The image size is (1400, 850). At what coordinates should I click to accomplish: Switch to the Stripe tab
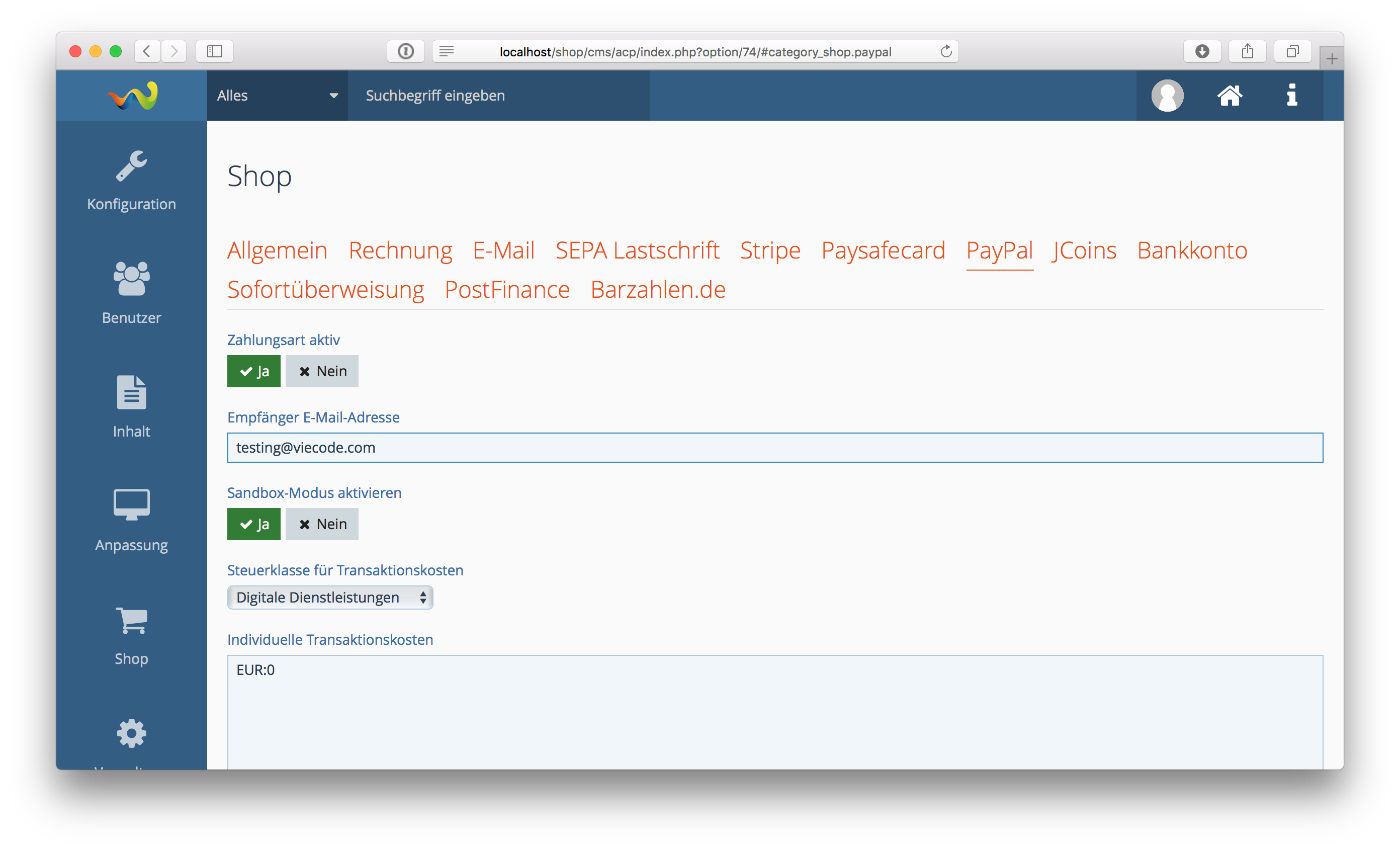770,251
